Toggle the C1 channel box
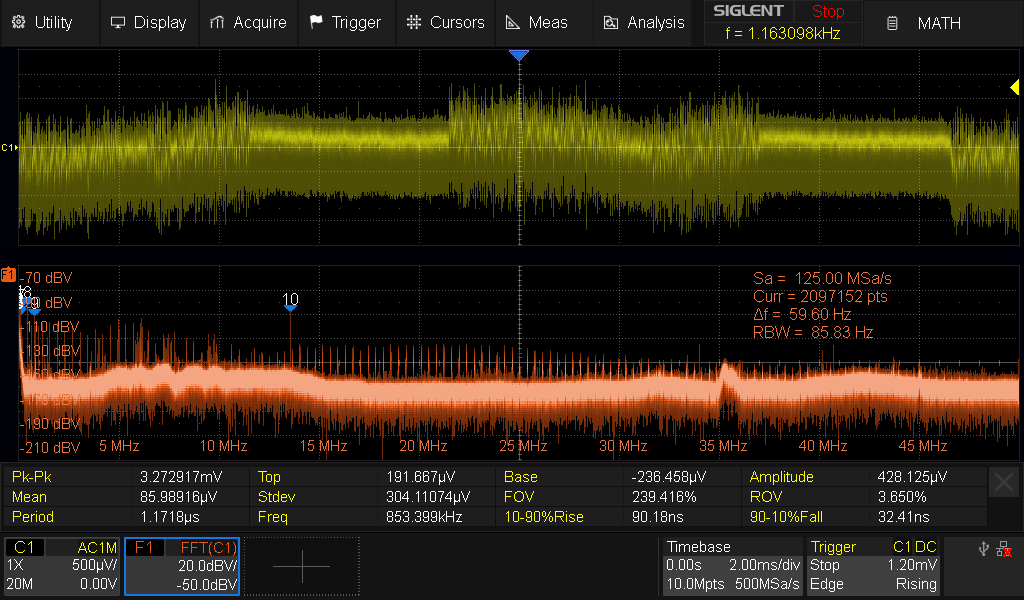The image size is (1024, 600). click(61, 566)
